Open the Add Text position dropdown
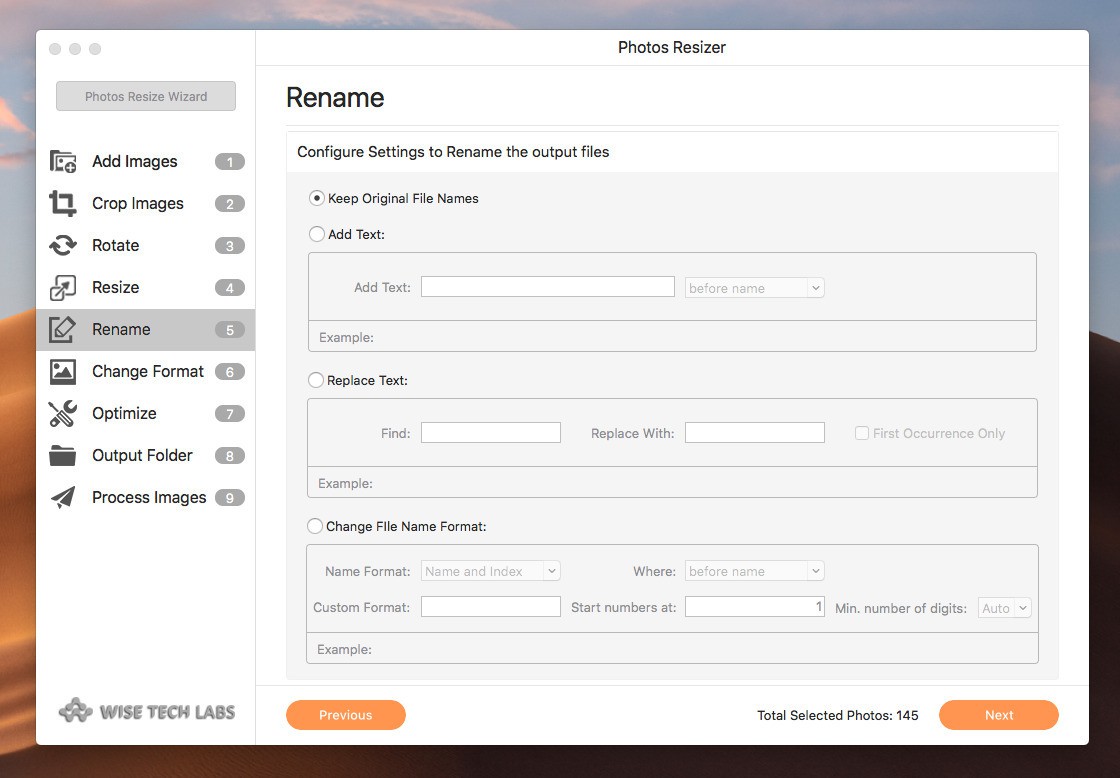Image resolution: width=1120 pixels, height=778 pixels. coord(754,288)
